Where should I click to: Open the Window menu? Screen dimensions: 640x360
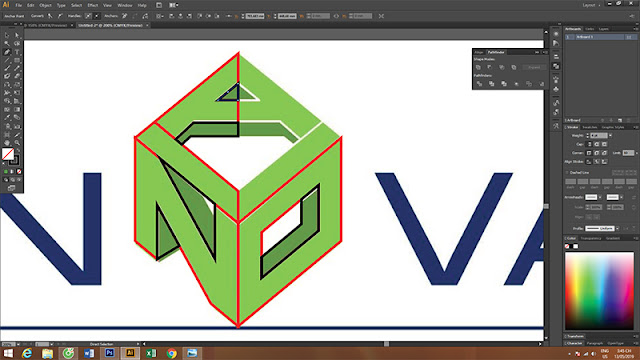(124, 5)
